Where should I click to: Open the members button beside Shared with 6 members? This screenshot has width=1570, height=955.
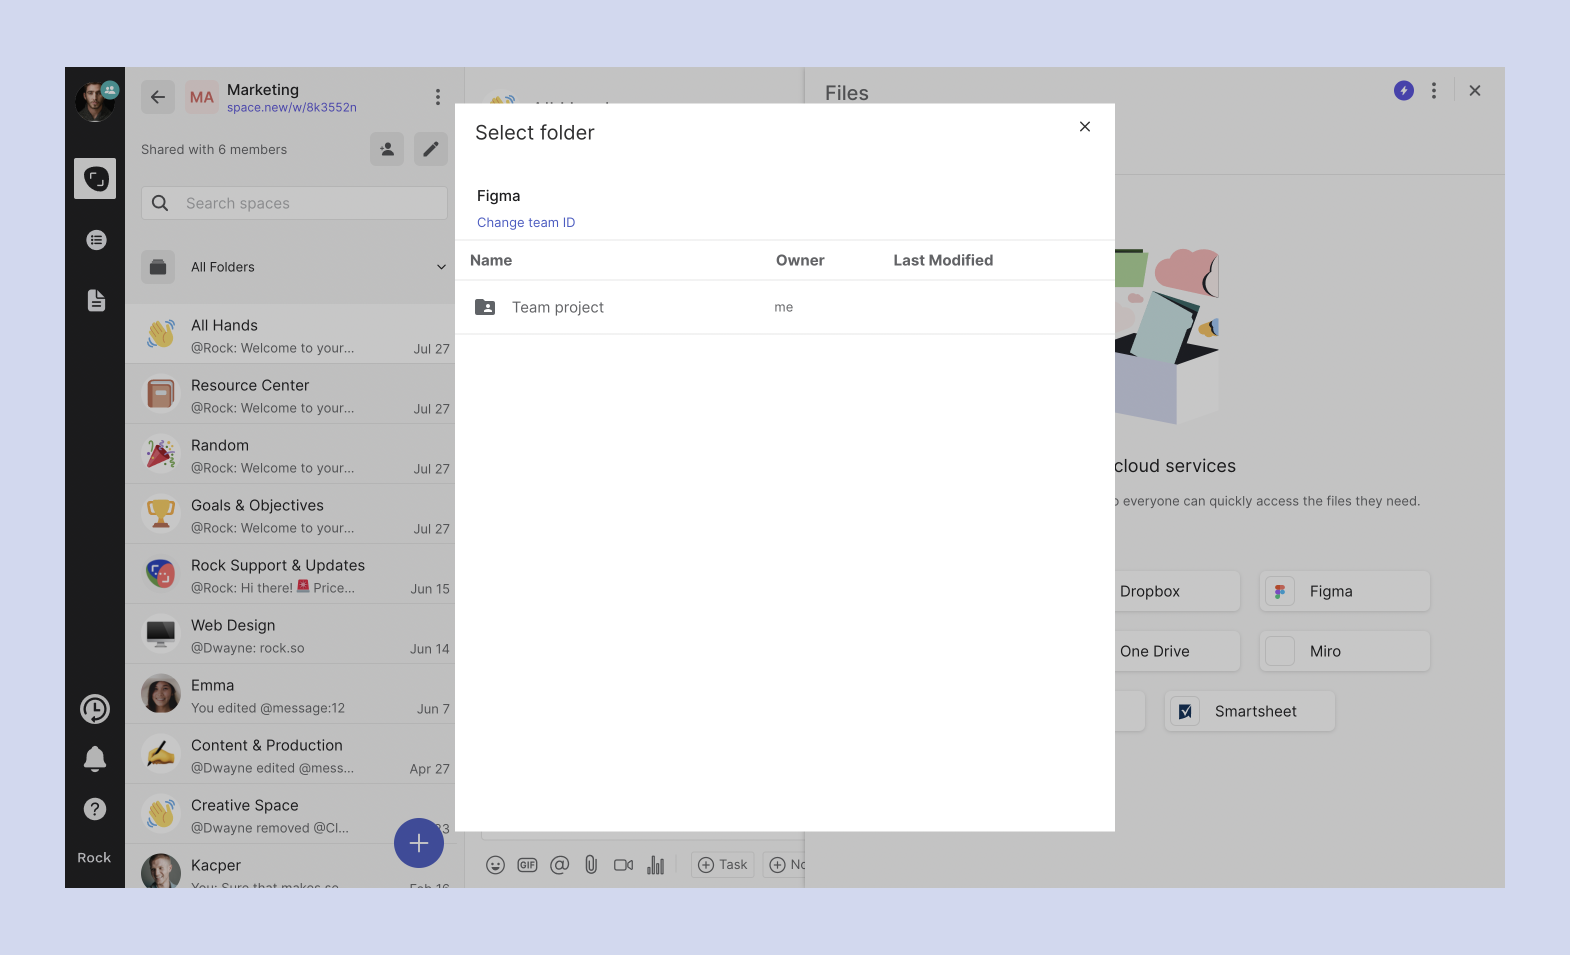387,149
